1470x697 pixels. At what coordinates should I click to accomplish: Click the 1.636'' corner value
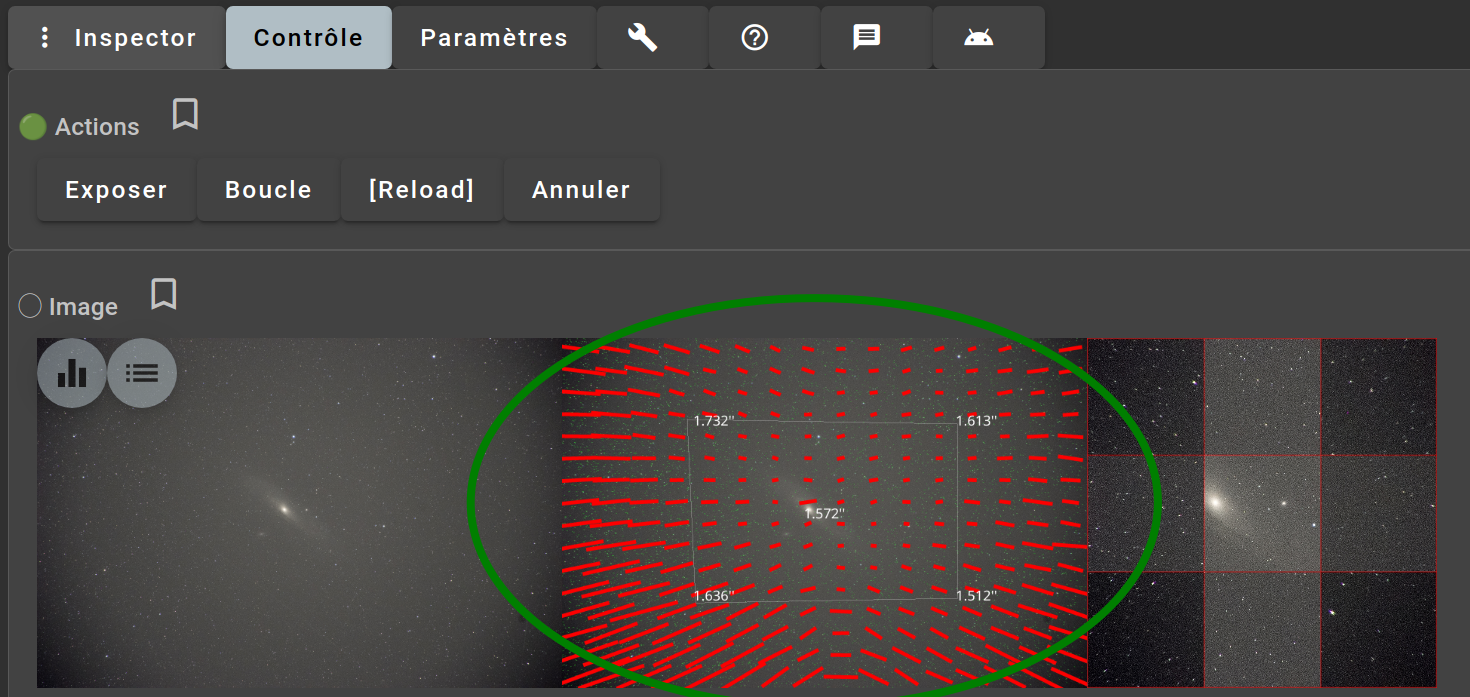714,595
